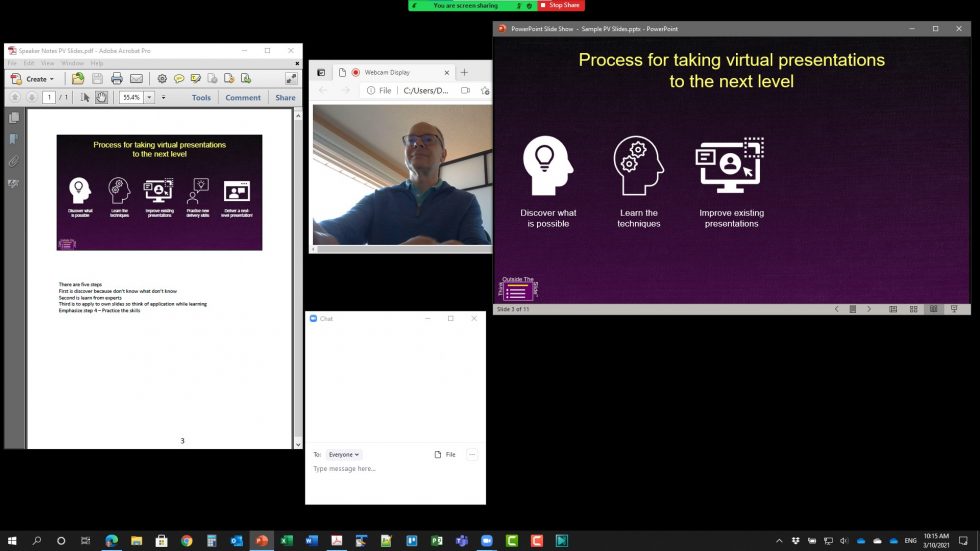Start PowerPoint Slide Show view button

point(954,309)
